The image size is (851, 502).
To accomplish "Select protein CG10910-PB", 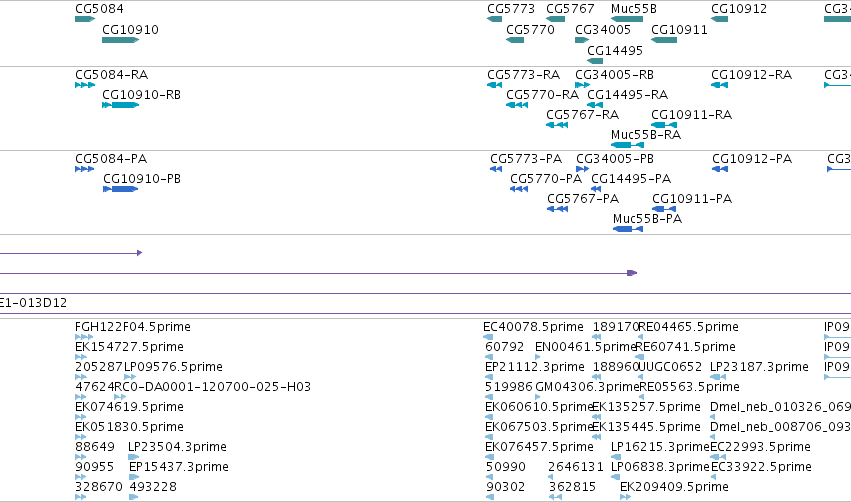I will (x=120, y=189).
